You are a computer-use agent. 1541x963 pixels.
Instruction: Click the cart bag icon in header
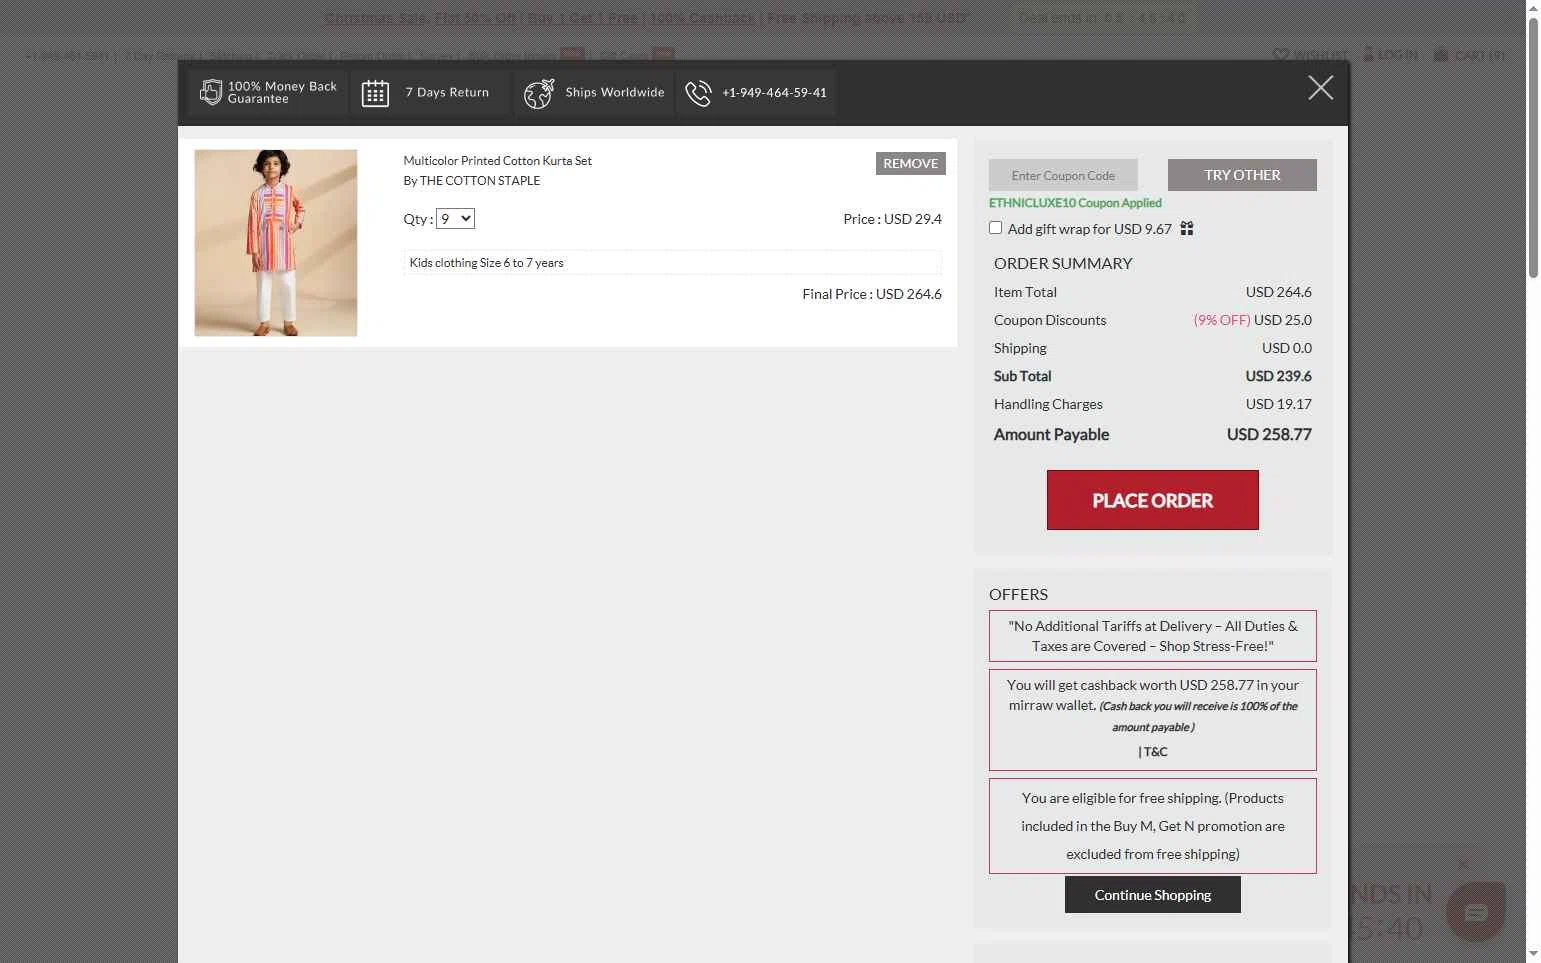point(1441,54)
